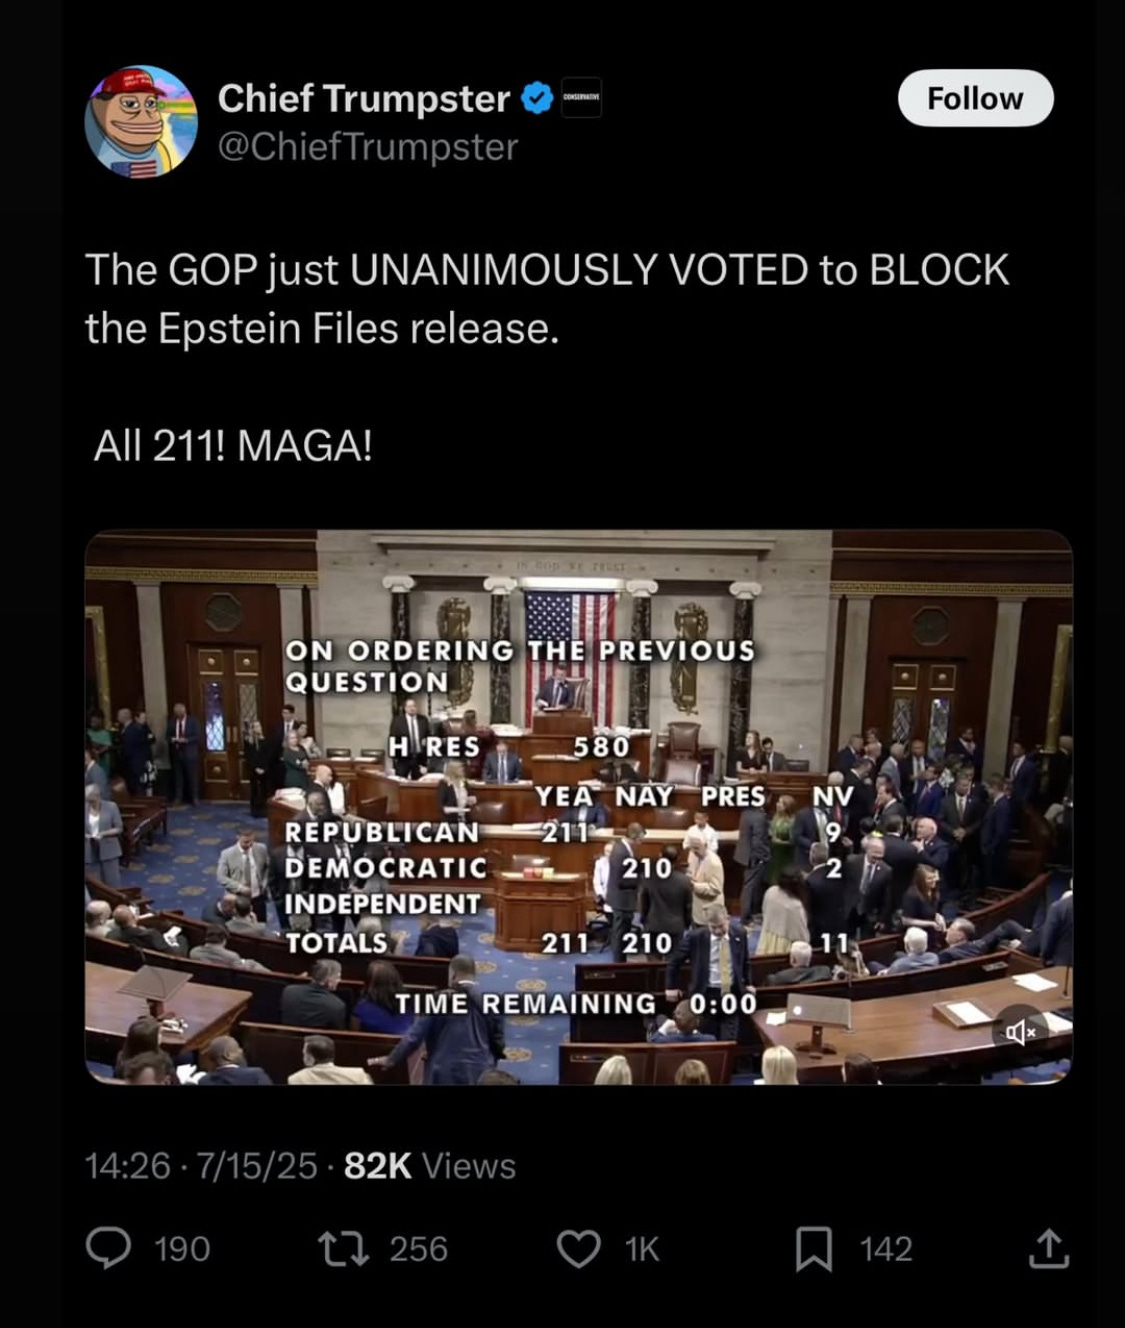This screenshot has height=1328, width=1125.
Task: Click the 142 bookmarks count
Action: click(x=886, y=1249)
